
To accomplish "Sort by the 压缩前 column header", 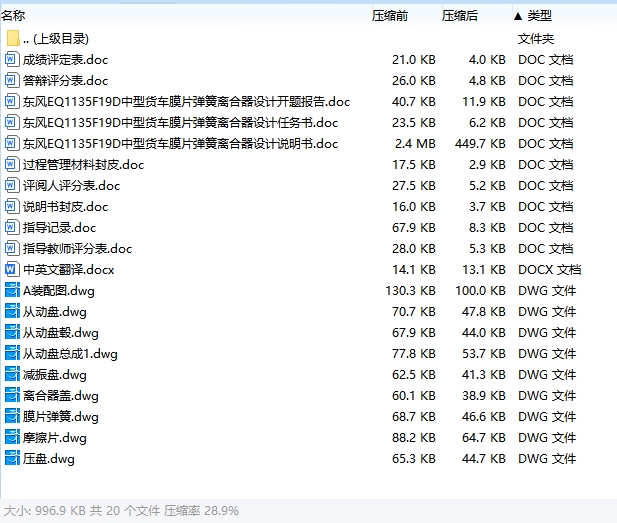I will coord(390,16).
